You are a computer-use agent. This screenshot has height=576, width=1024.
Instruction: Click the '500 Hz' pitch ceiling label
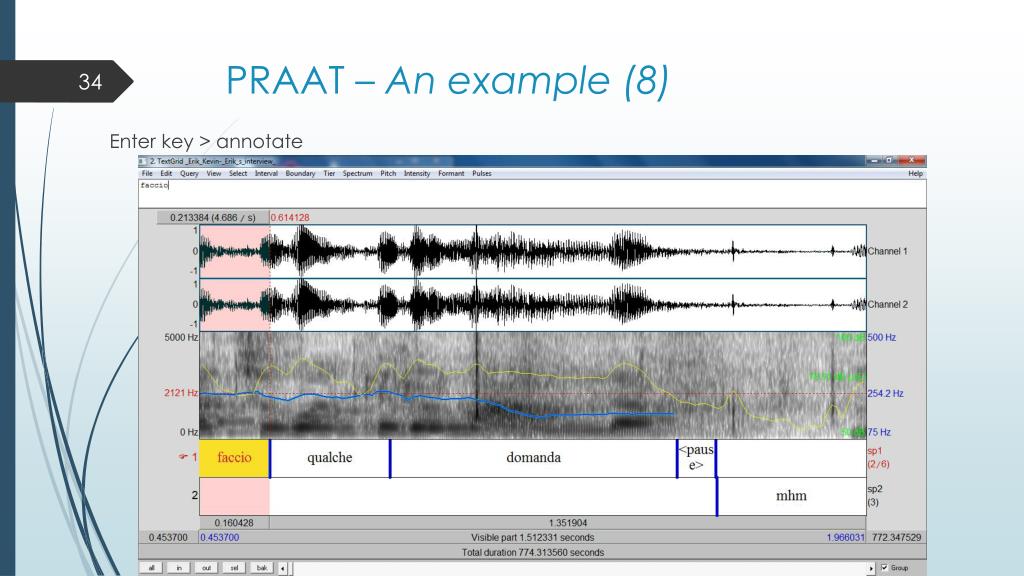pos(882,338)
